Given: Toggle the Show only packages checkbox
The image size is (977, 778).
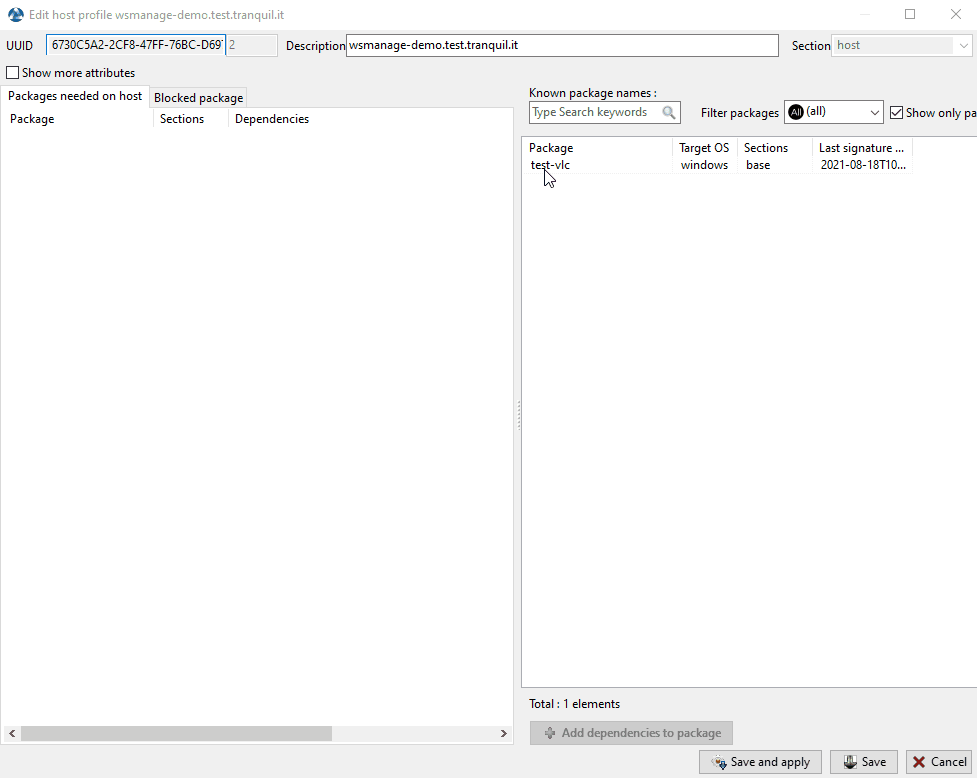Looking at the screenshot, I should tap(896, 113).
